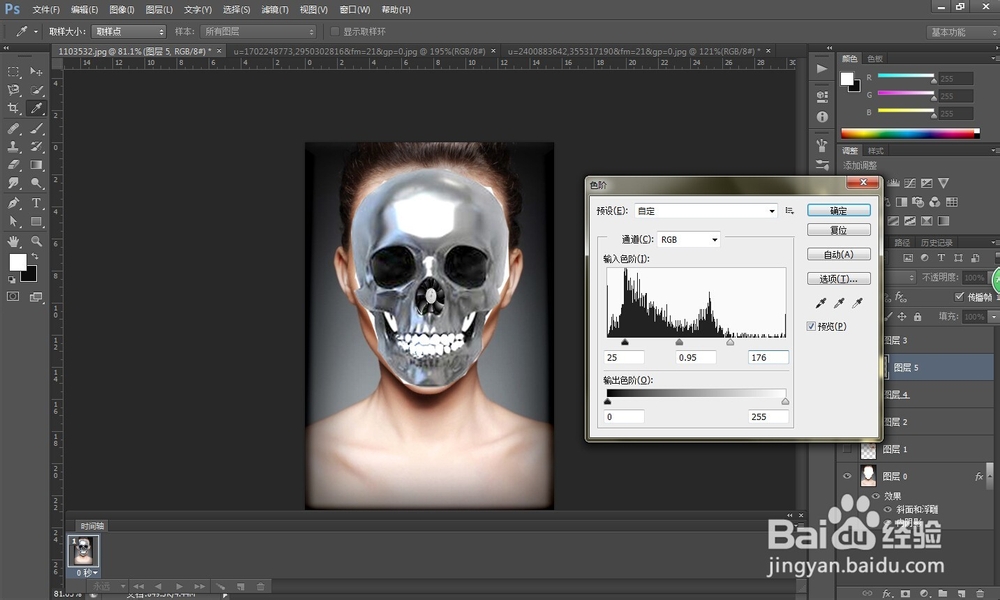The width and height of the screenshot is (1000, 600).
Task: Click the input levels field showing 176
Action: point(768,357)
